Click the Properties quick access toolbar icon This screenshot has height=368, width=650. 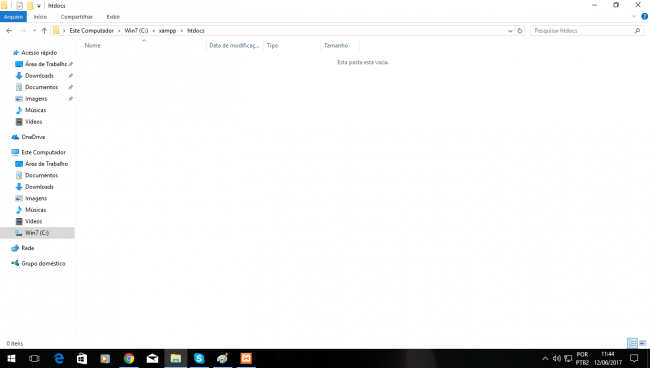click(19, 6)
